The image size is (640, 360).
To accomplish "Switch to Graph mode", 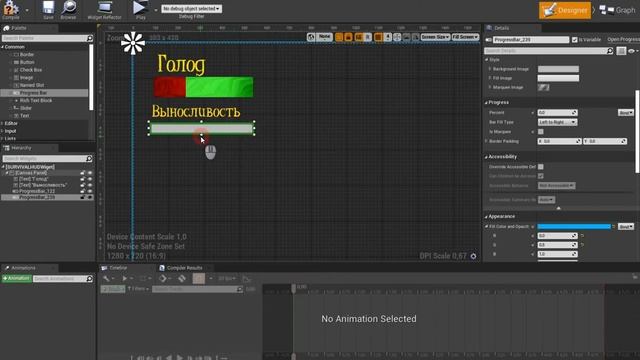I will [617, 10].
